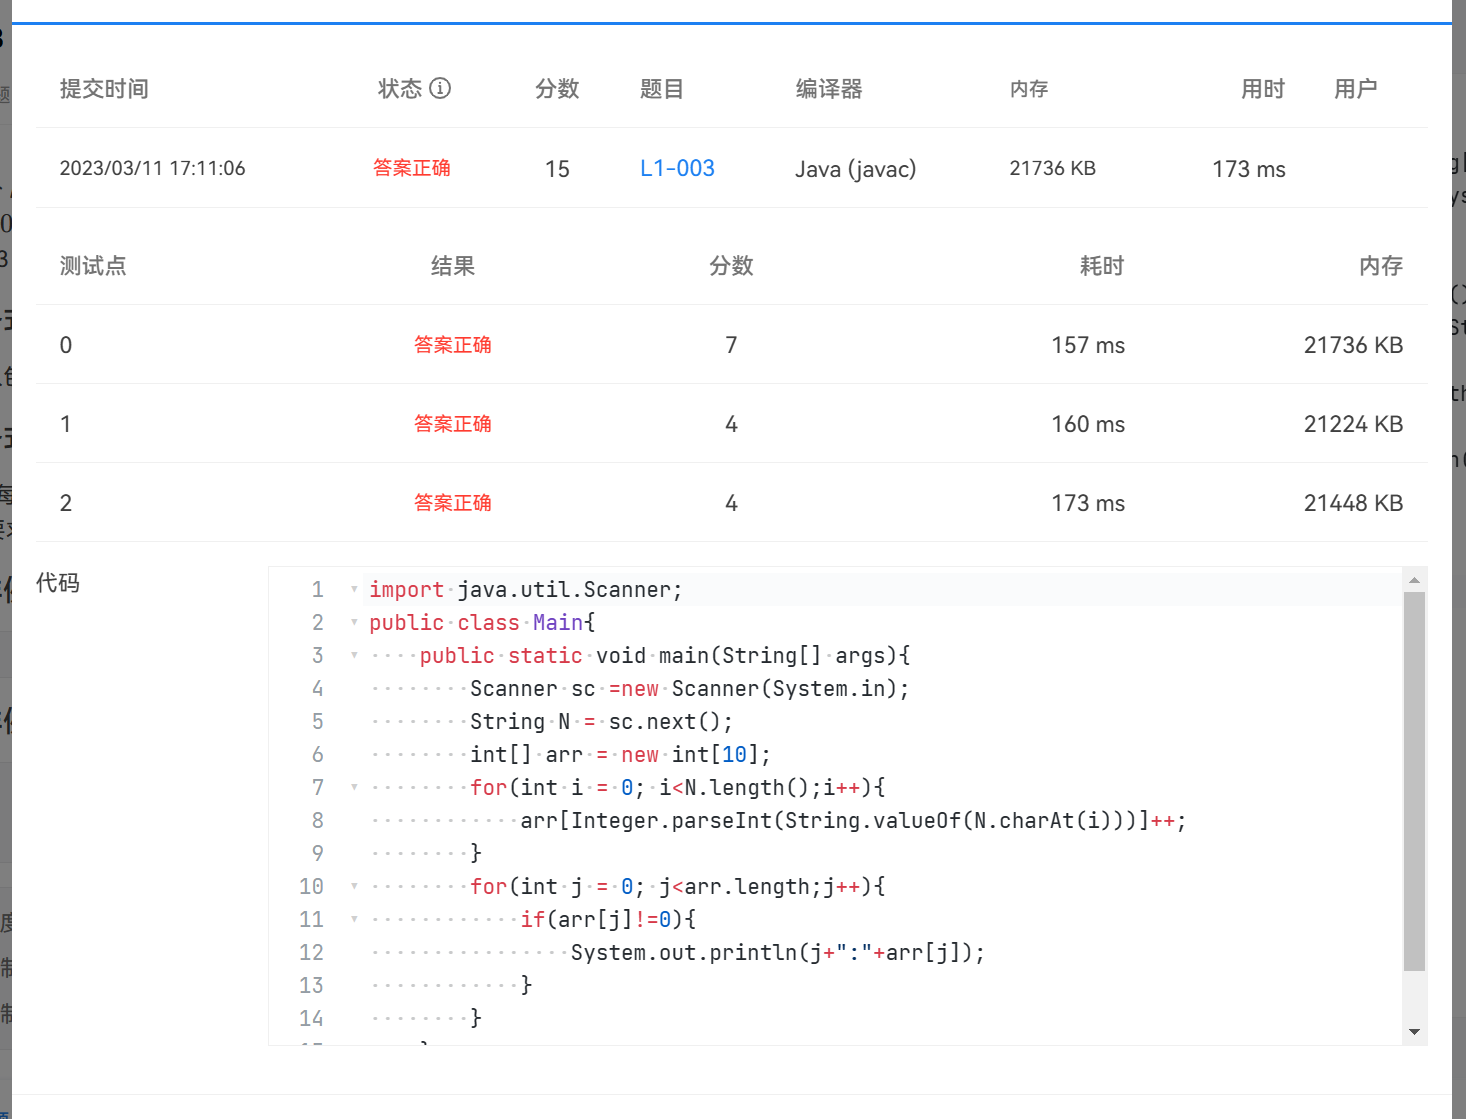
Task: Open problem L1-003
Action: click(x=677, y=168)
